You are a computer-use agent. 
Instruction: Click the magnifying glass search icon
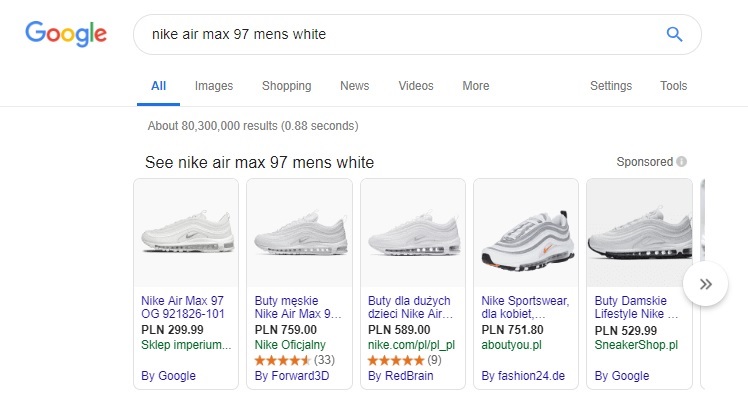coord(674,35)
